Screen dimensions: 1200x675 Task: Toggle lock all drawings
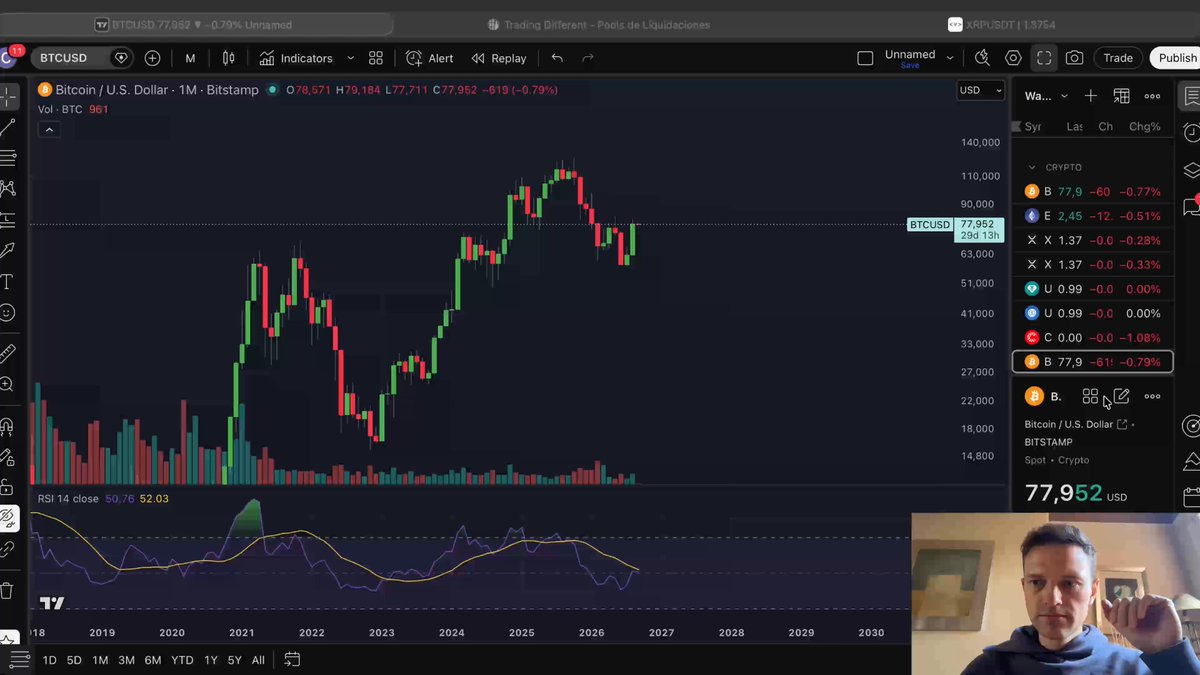click(7, 487)
